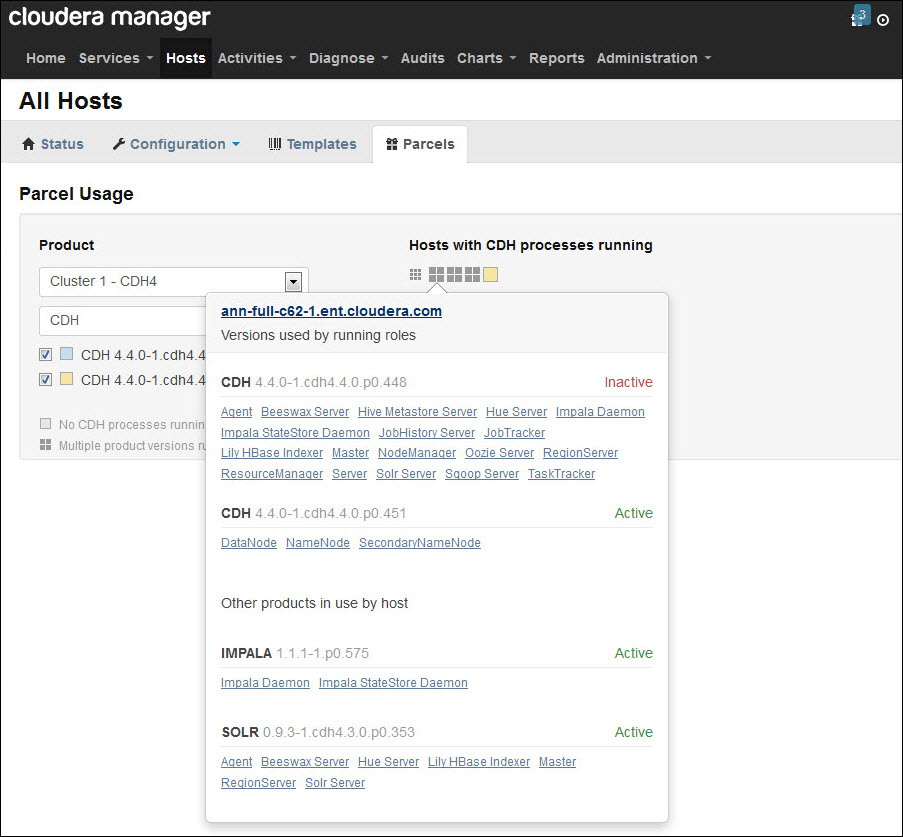Open the Oozie Server link
Screen dimensions: 903x837
499,453
